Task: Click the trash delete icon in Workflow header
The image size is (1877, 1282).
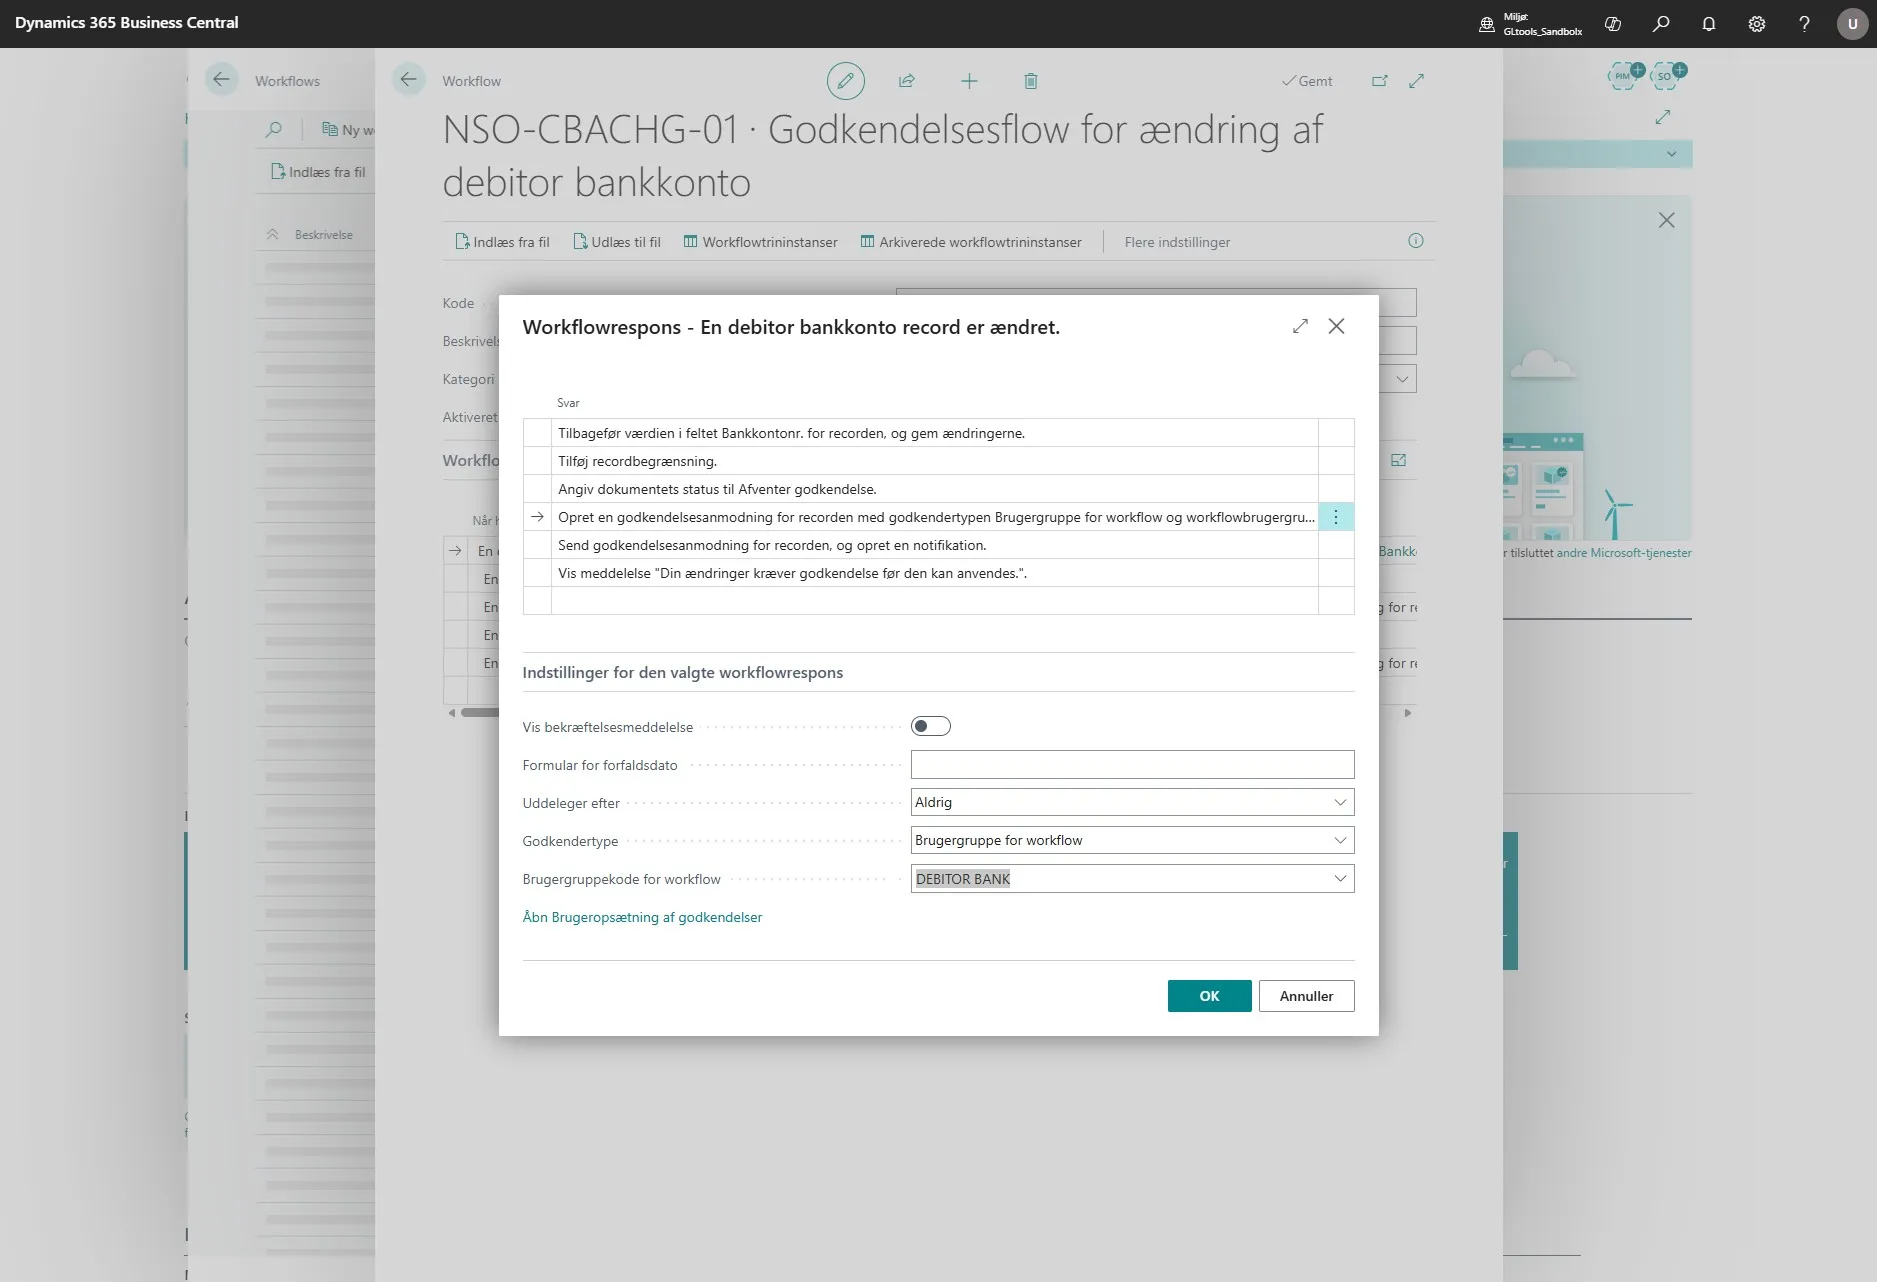Action: pyautogui.click(x=1031, y=81)
